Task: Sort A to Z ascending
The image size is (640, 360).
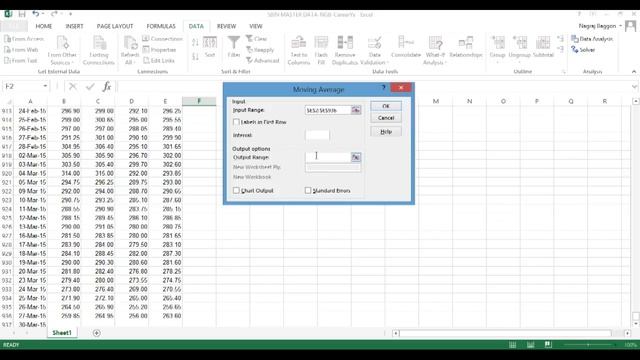Action: [x=195, y=42]
